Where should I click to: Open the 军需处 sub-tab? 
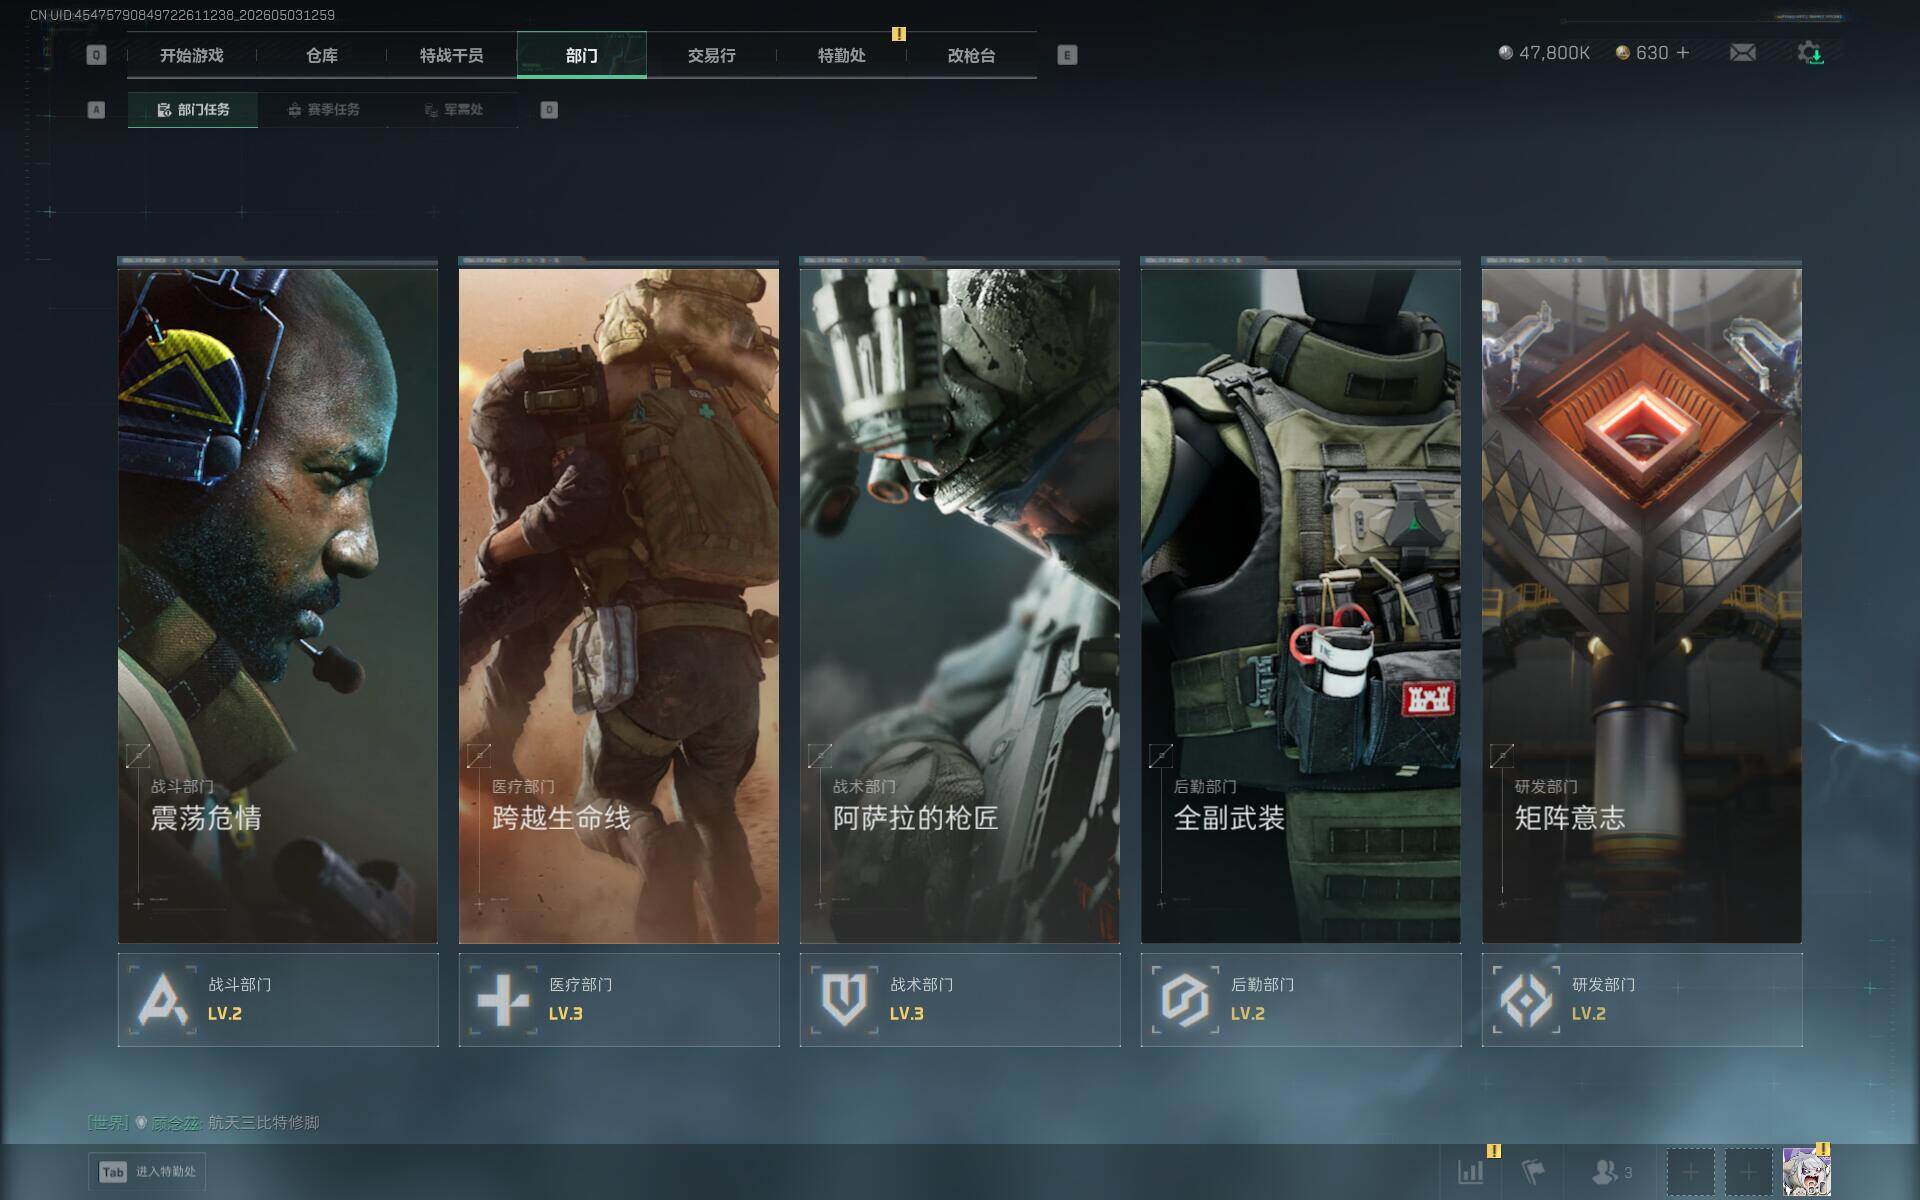coord(453,110)
